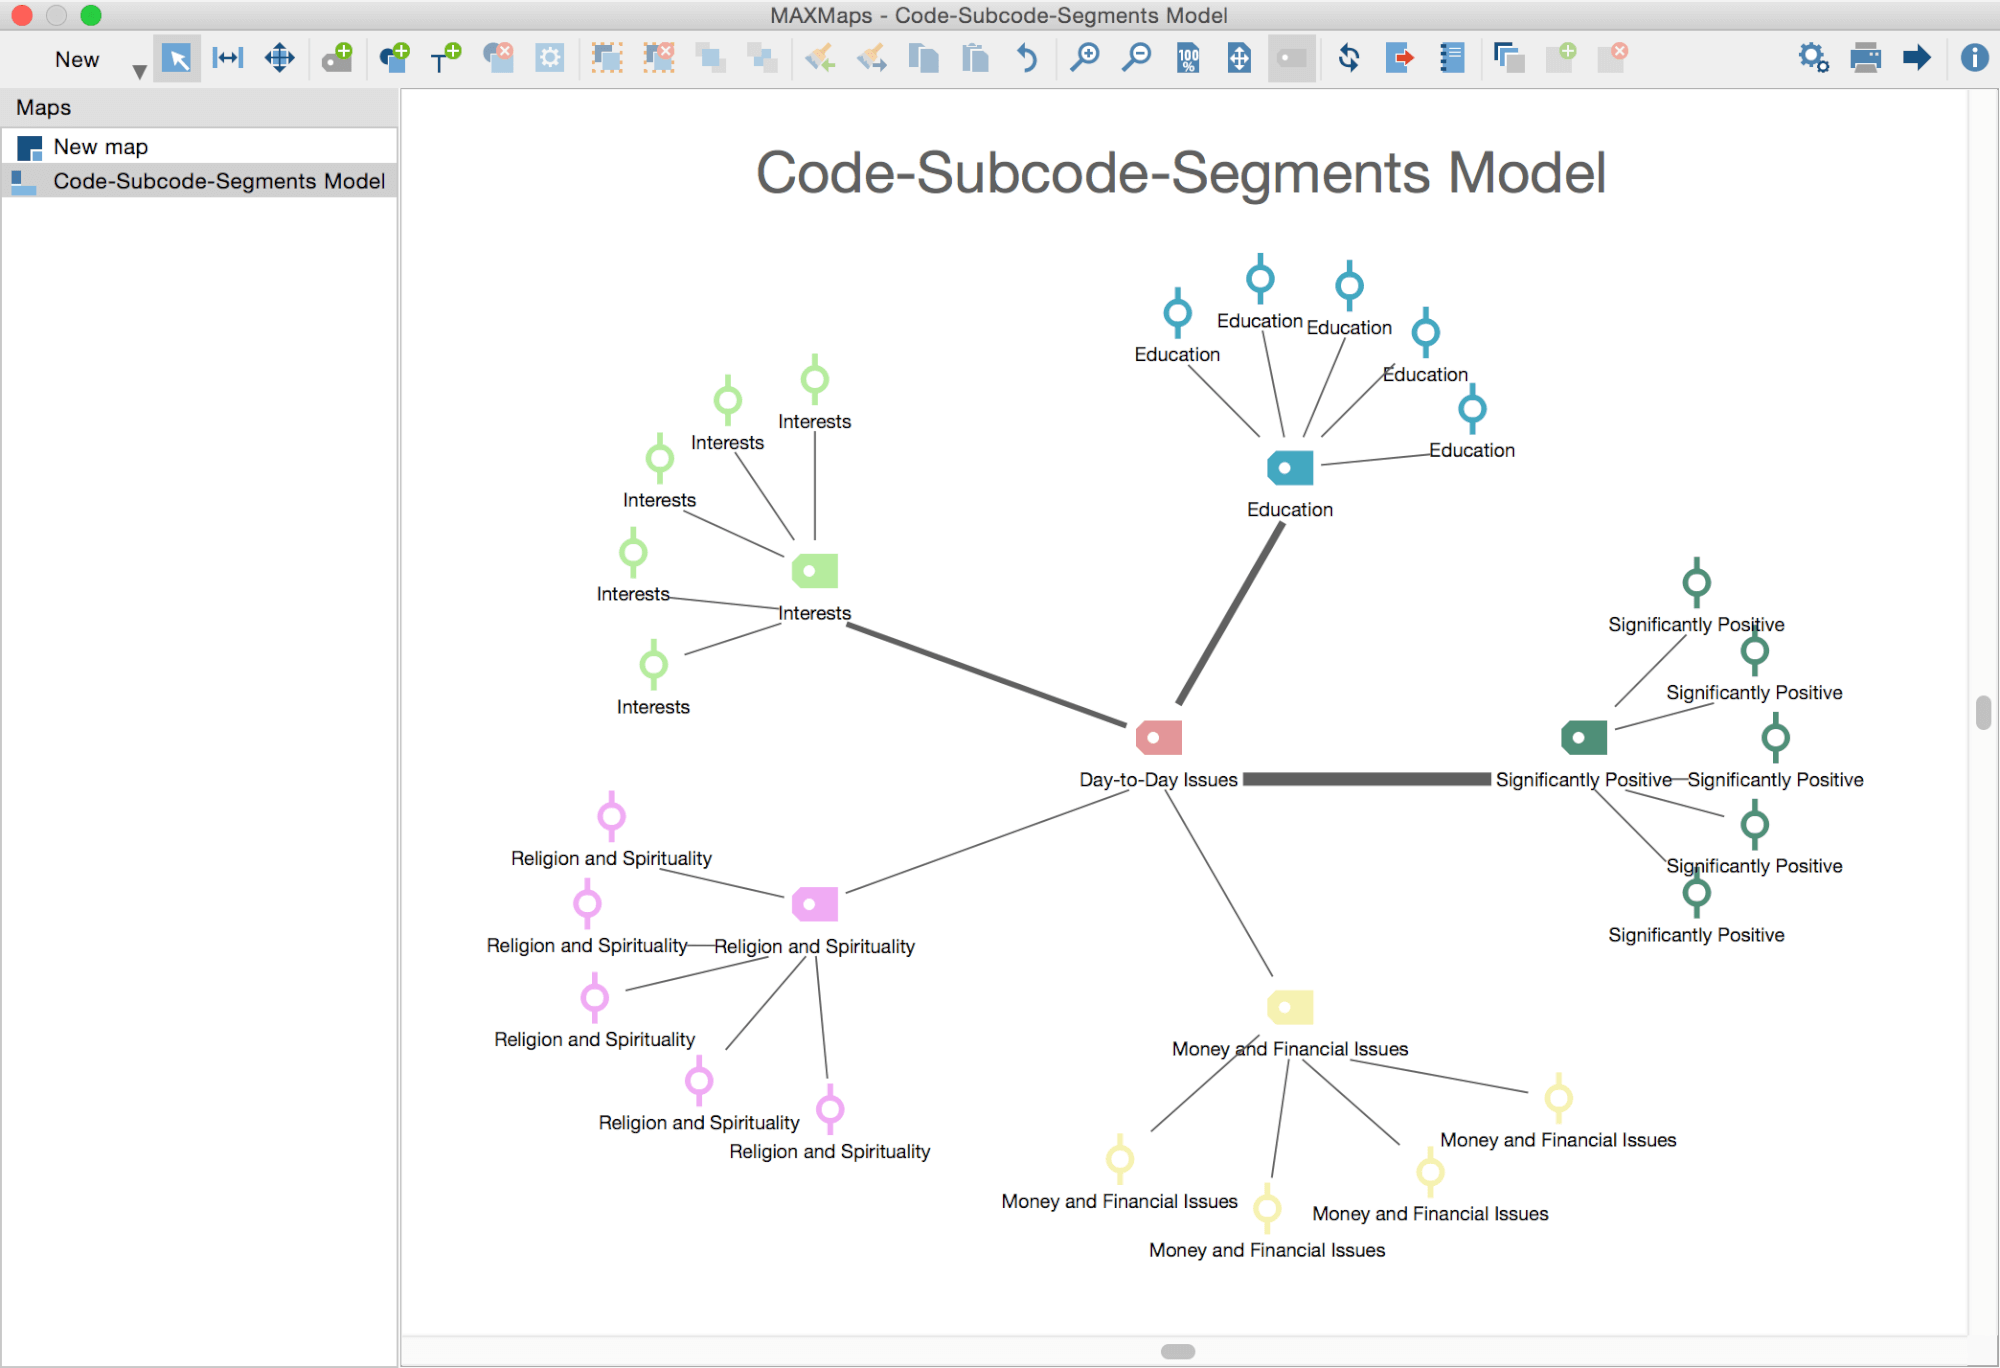
Task: Select the topmost Significantly Positive segment icon
Action: (1696, 582)
